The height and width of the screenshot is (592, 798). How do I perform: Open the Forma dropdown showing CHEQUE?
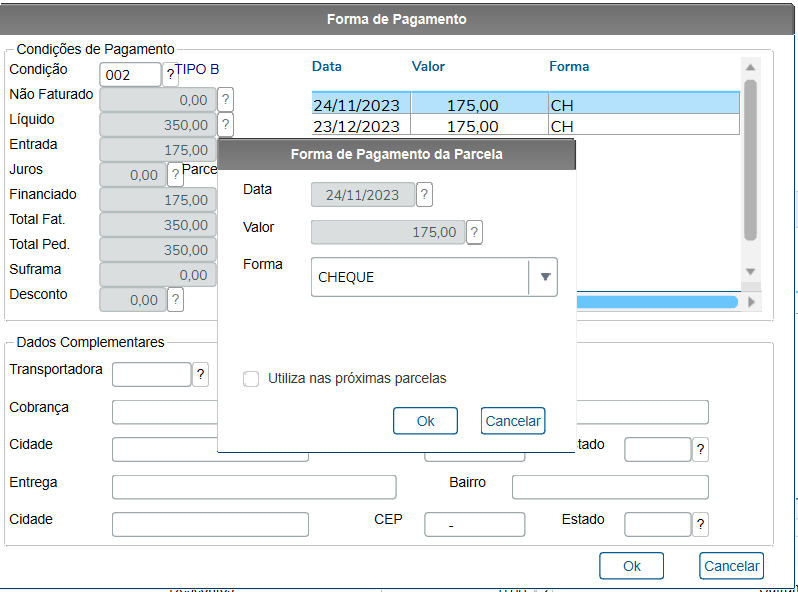tap(544, 277)
